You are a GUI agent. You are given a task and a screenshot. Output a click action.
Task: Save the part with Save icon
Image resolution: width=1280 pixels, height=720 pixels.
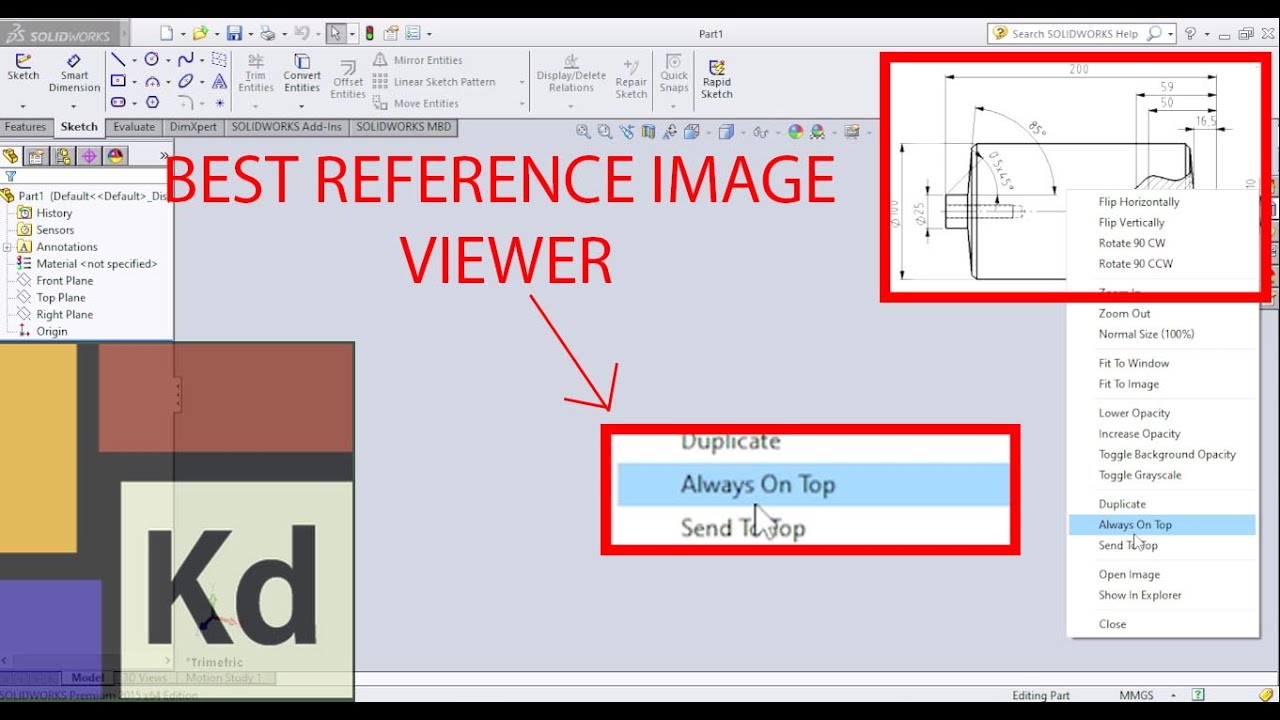[x=234, y=33]
